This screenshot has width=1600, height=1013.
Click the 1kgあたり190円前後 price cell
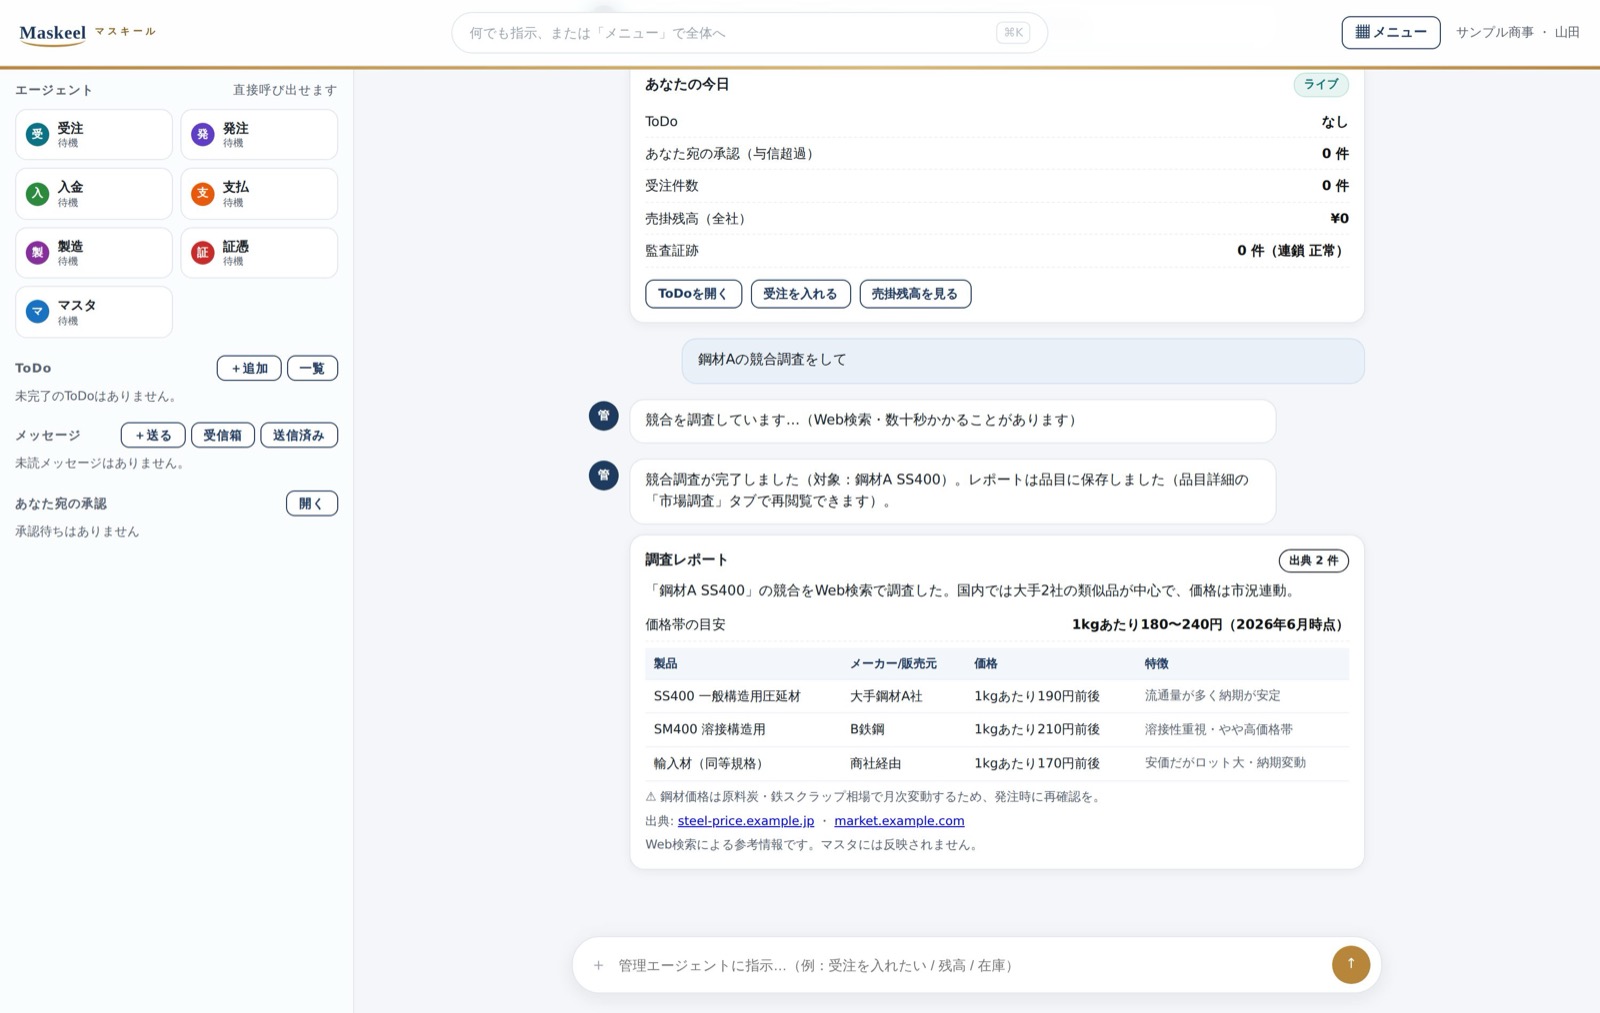pos(1037,696)
